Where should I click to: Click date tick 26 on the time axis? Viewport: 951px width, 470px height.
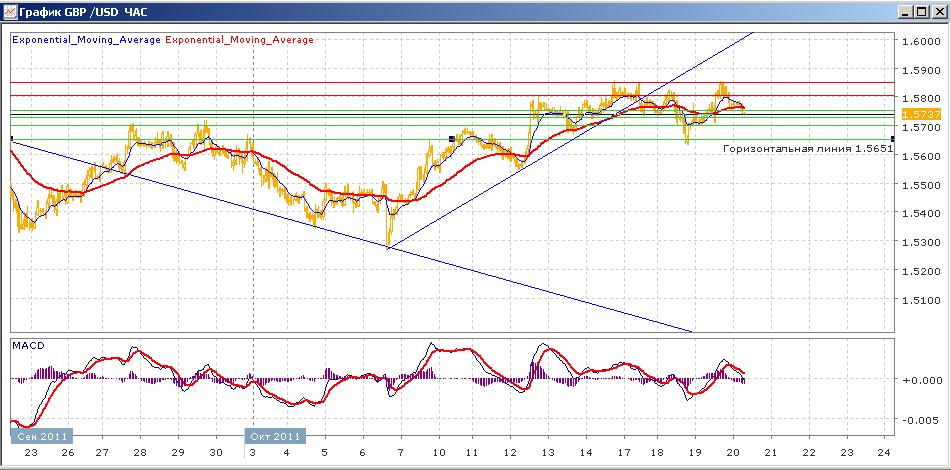(67, 452)
